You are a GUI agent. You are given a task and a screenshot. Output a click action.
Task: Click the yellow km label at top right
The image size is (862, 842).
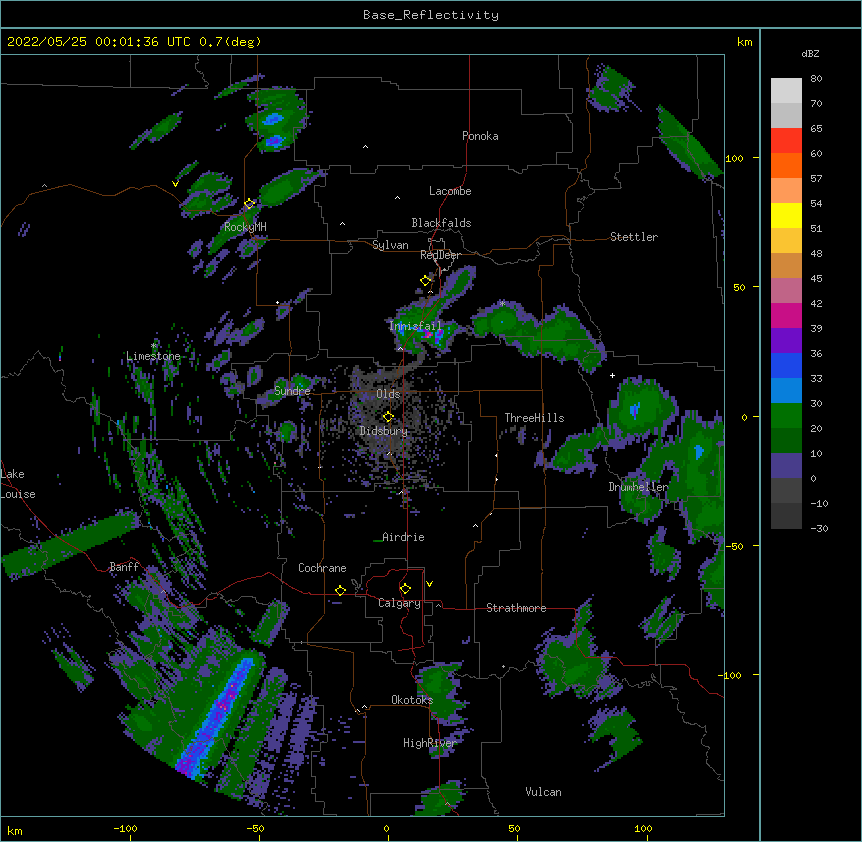(x=744, y=42)
